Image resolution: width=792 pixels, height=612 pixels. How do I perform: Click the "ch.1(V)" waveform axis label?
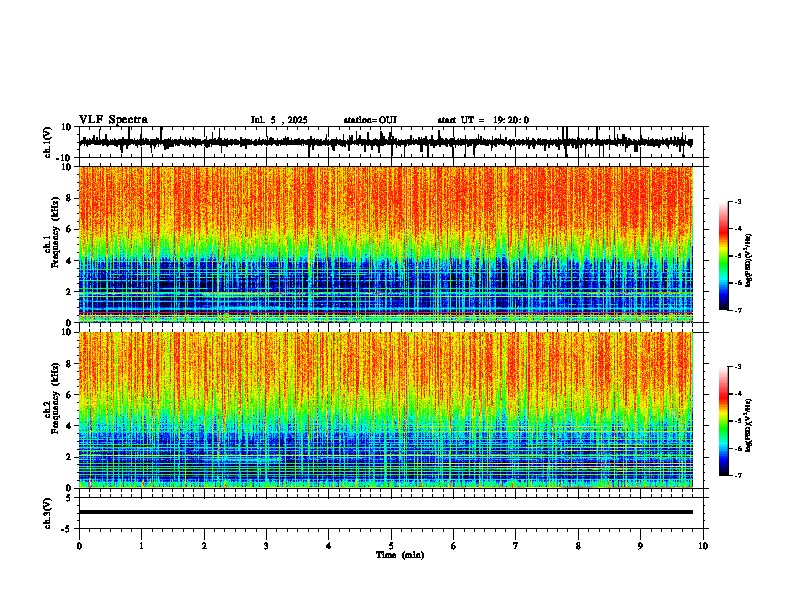(x=48, y=142)
